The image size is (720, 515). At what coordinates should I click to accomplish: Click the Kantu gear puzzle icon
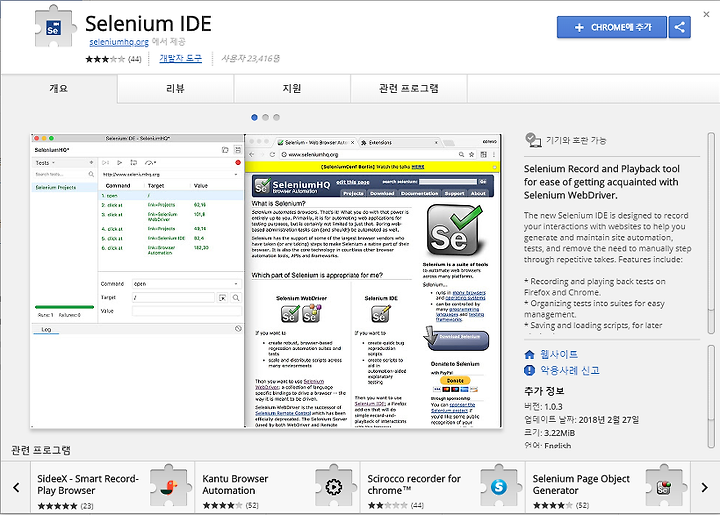pyautogui.click(x=334, y=486)
